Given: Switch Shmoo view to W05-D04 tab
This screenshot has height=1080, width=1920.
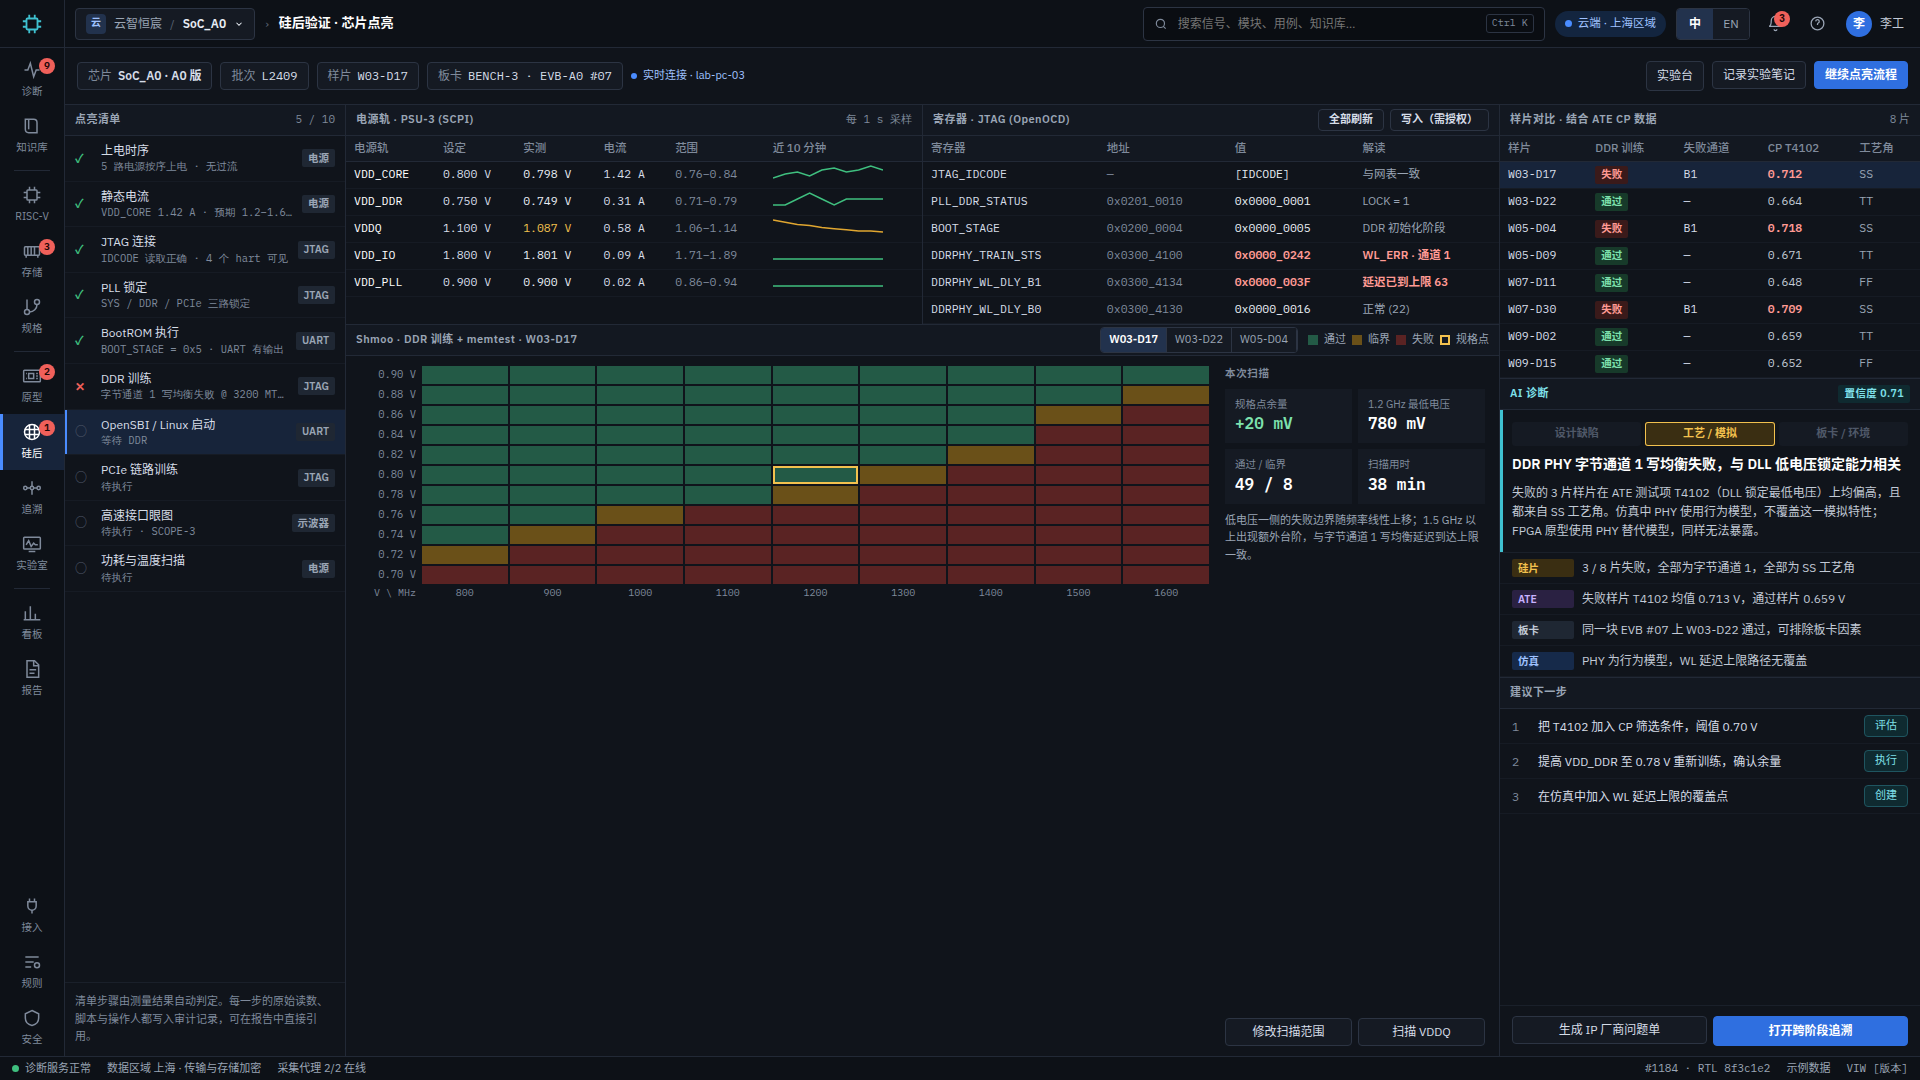Looking at the screenshot, I should [1263, 339].
